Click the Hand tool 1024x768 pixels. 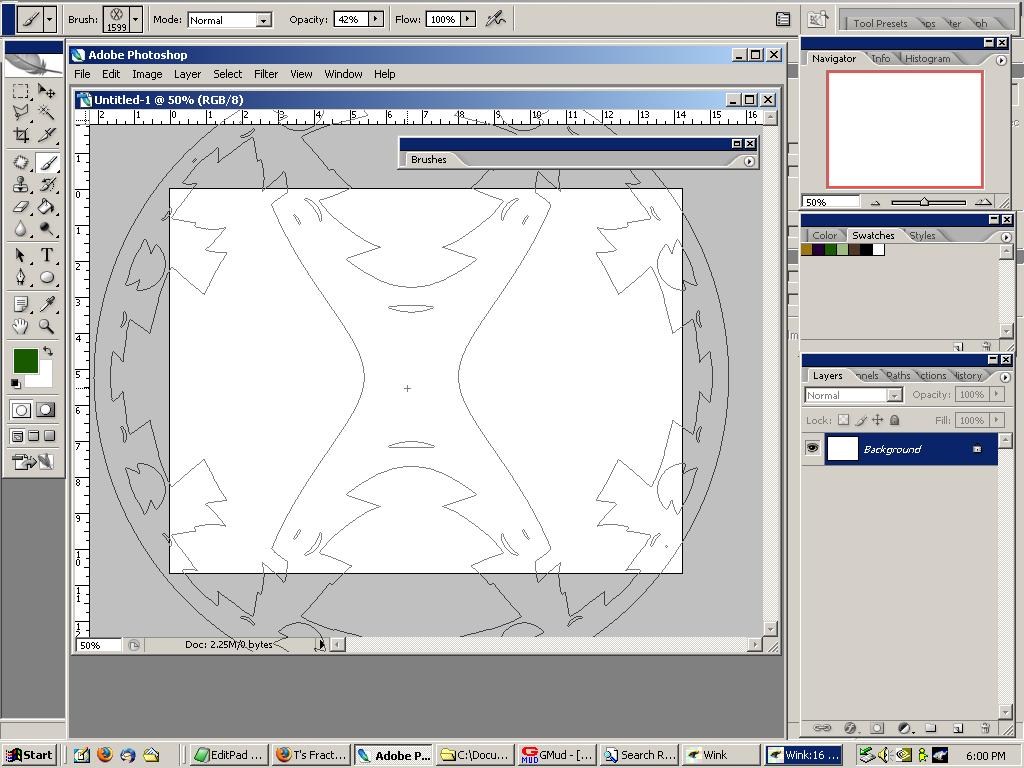[x=20, y=326]
